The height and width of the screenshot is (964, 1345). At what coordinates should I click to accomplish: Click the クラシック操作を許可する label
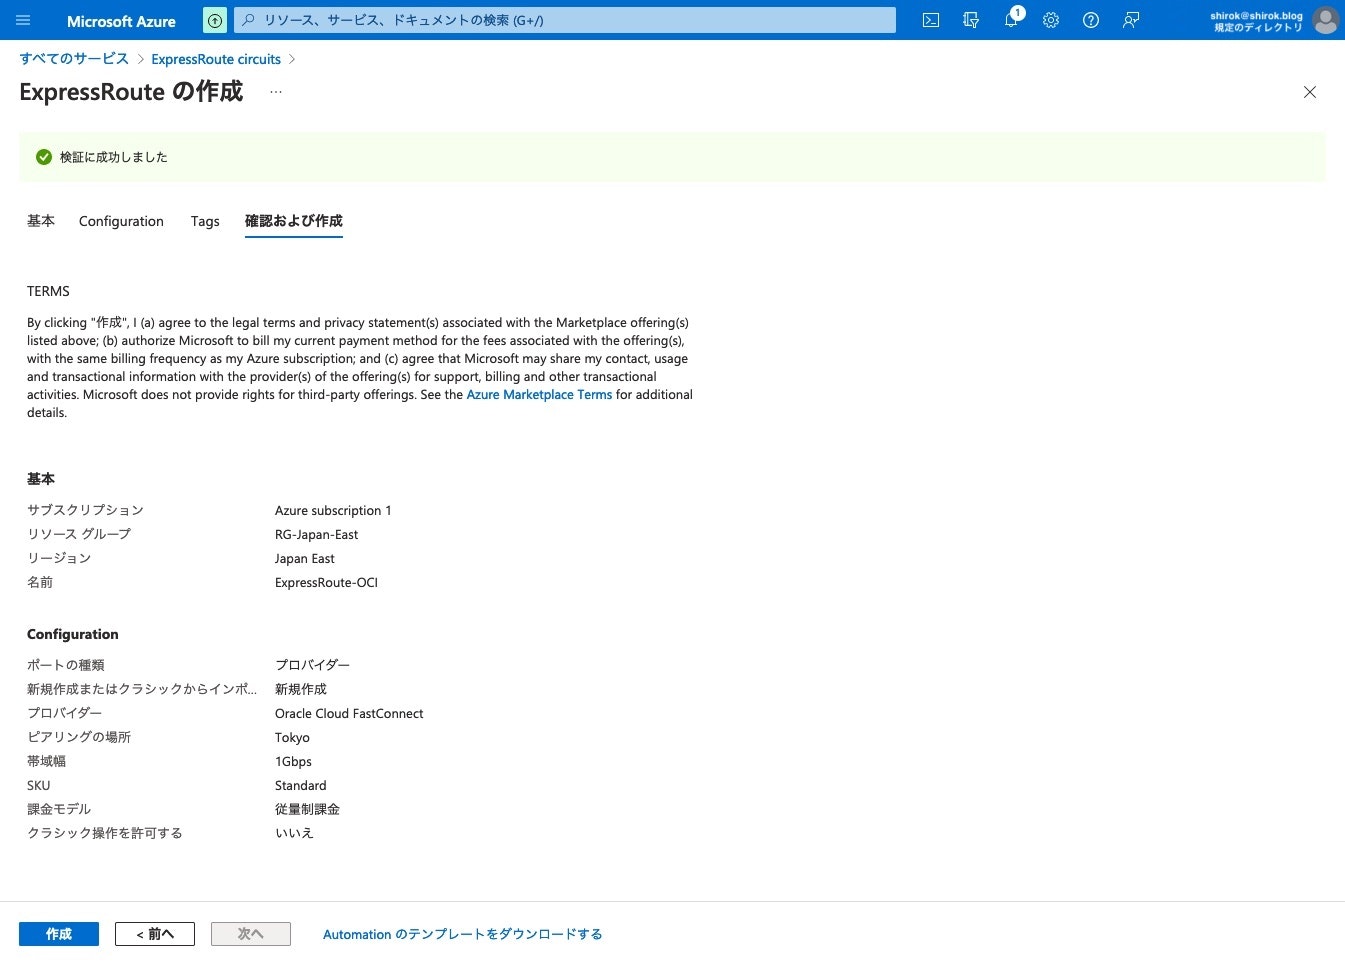(x=105, y=833)
